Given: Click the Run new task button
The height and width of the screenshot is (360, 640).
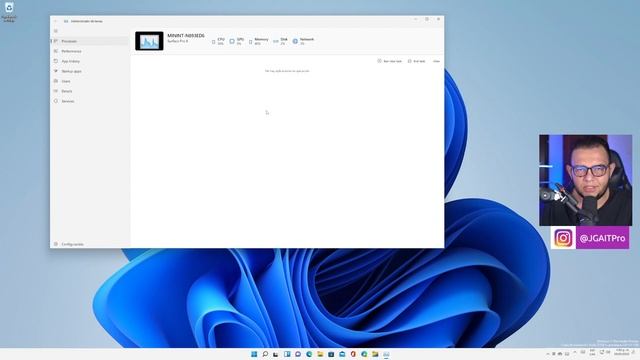Looking at the screenshot, I should (390, 61).
